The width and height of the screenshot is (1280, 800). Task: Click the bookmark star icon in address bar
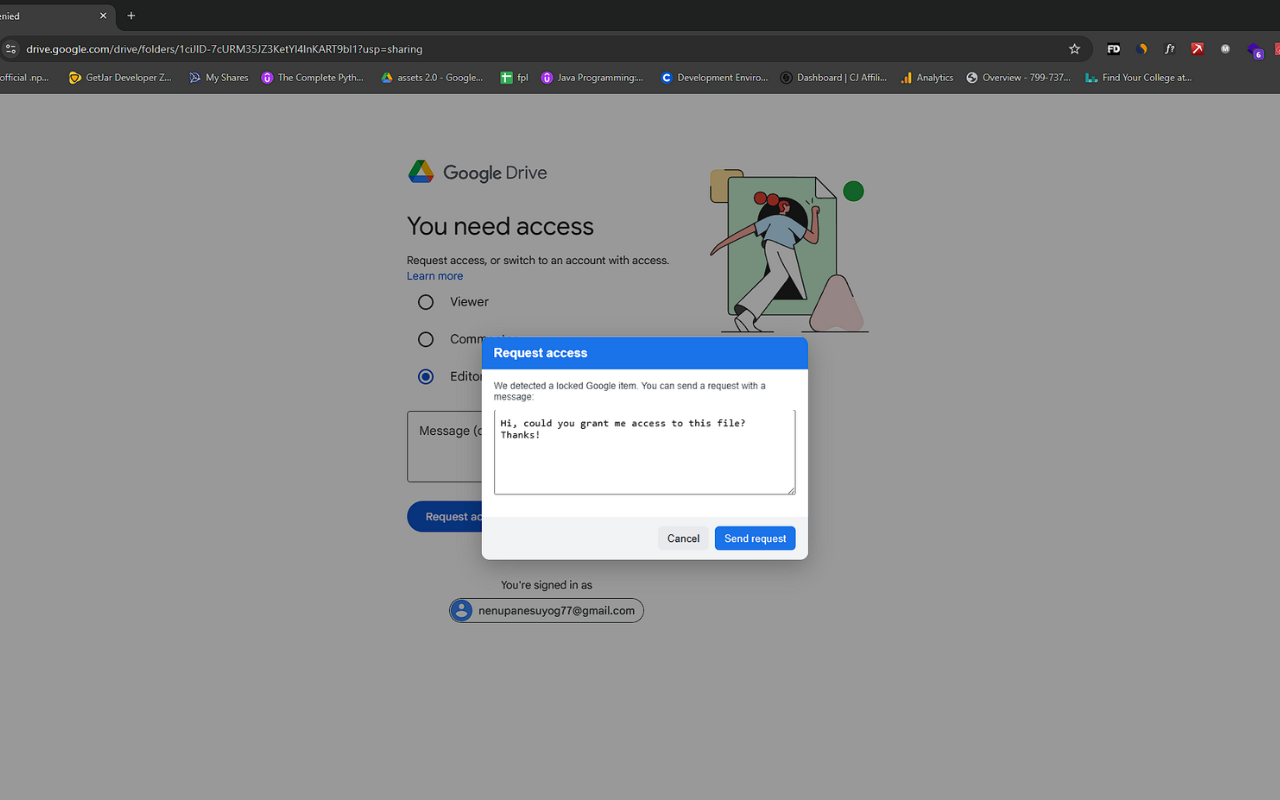click(x=1074, y=49)
